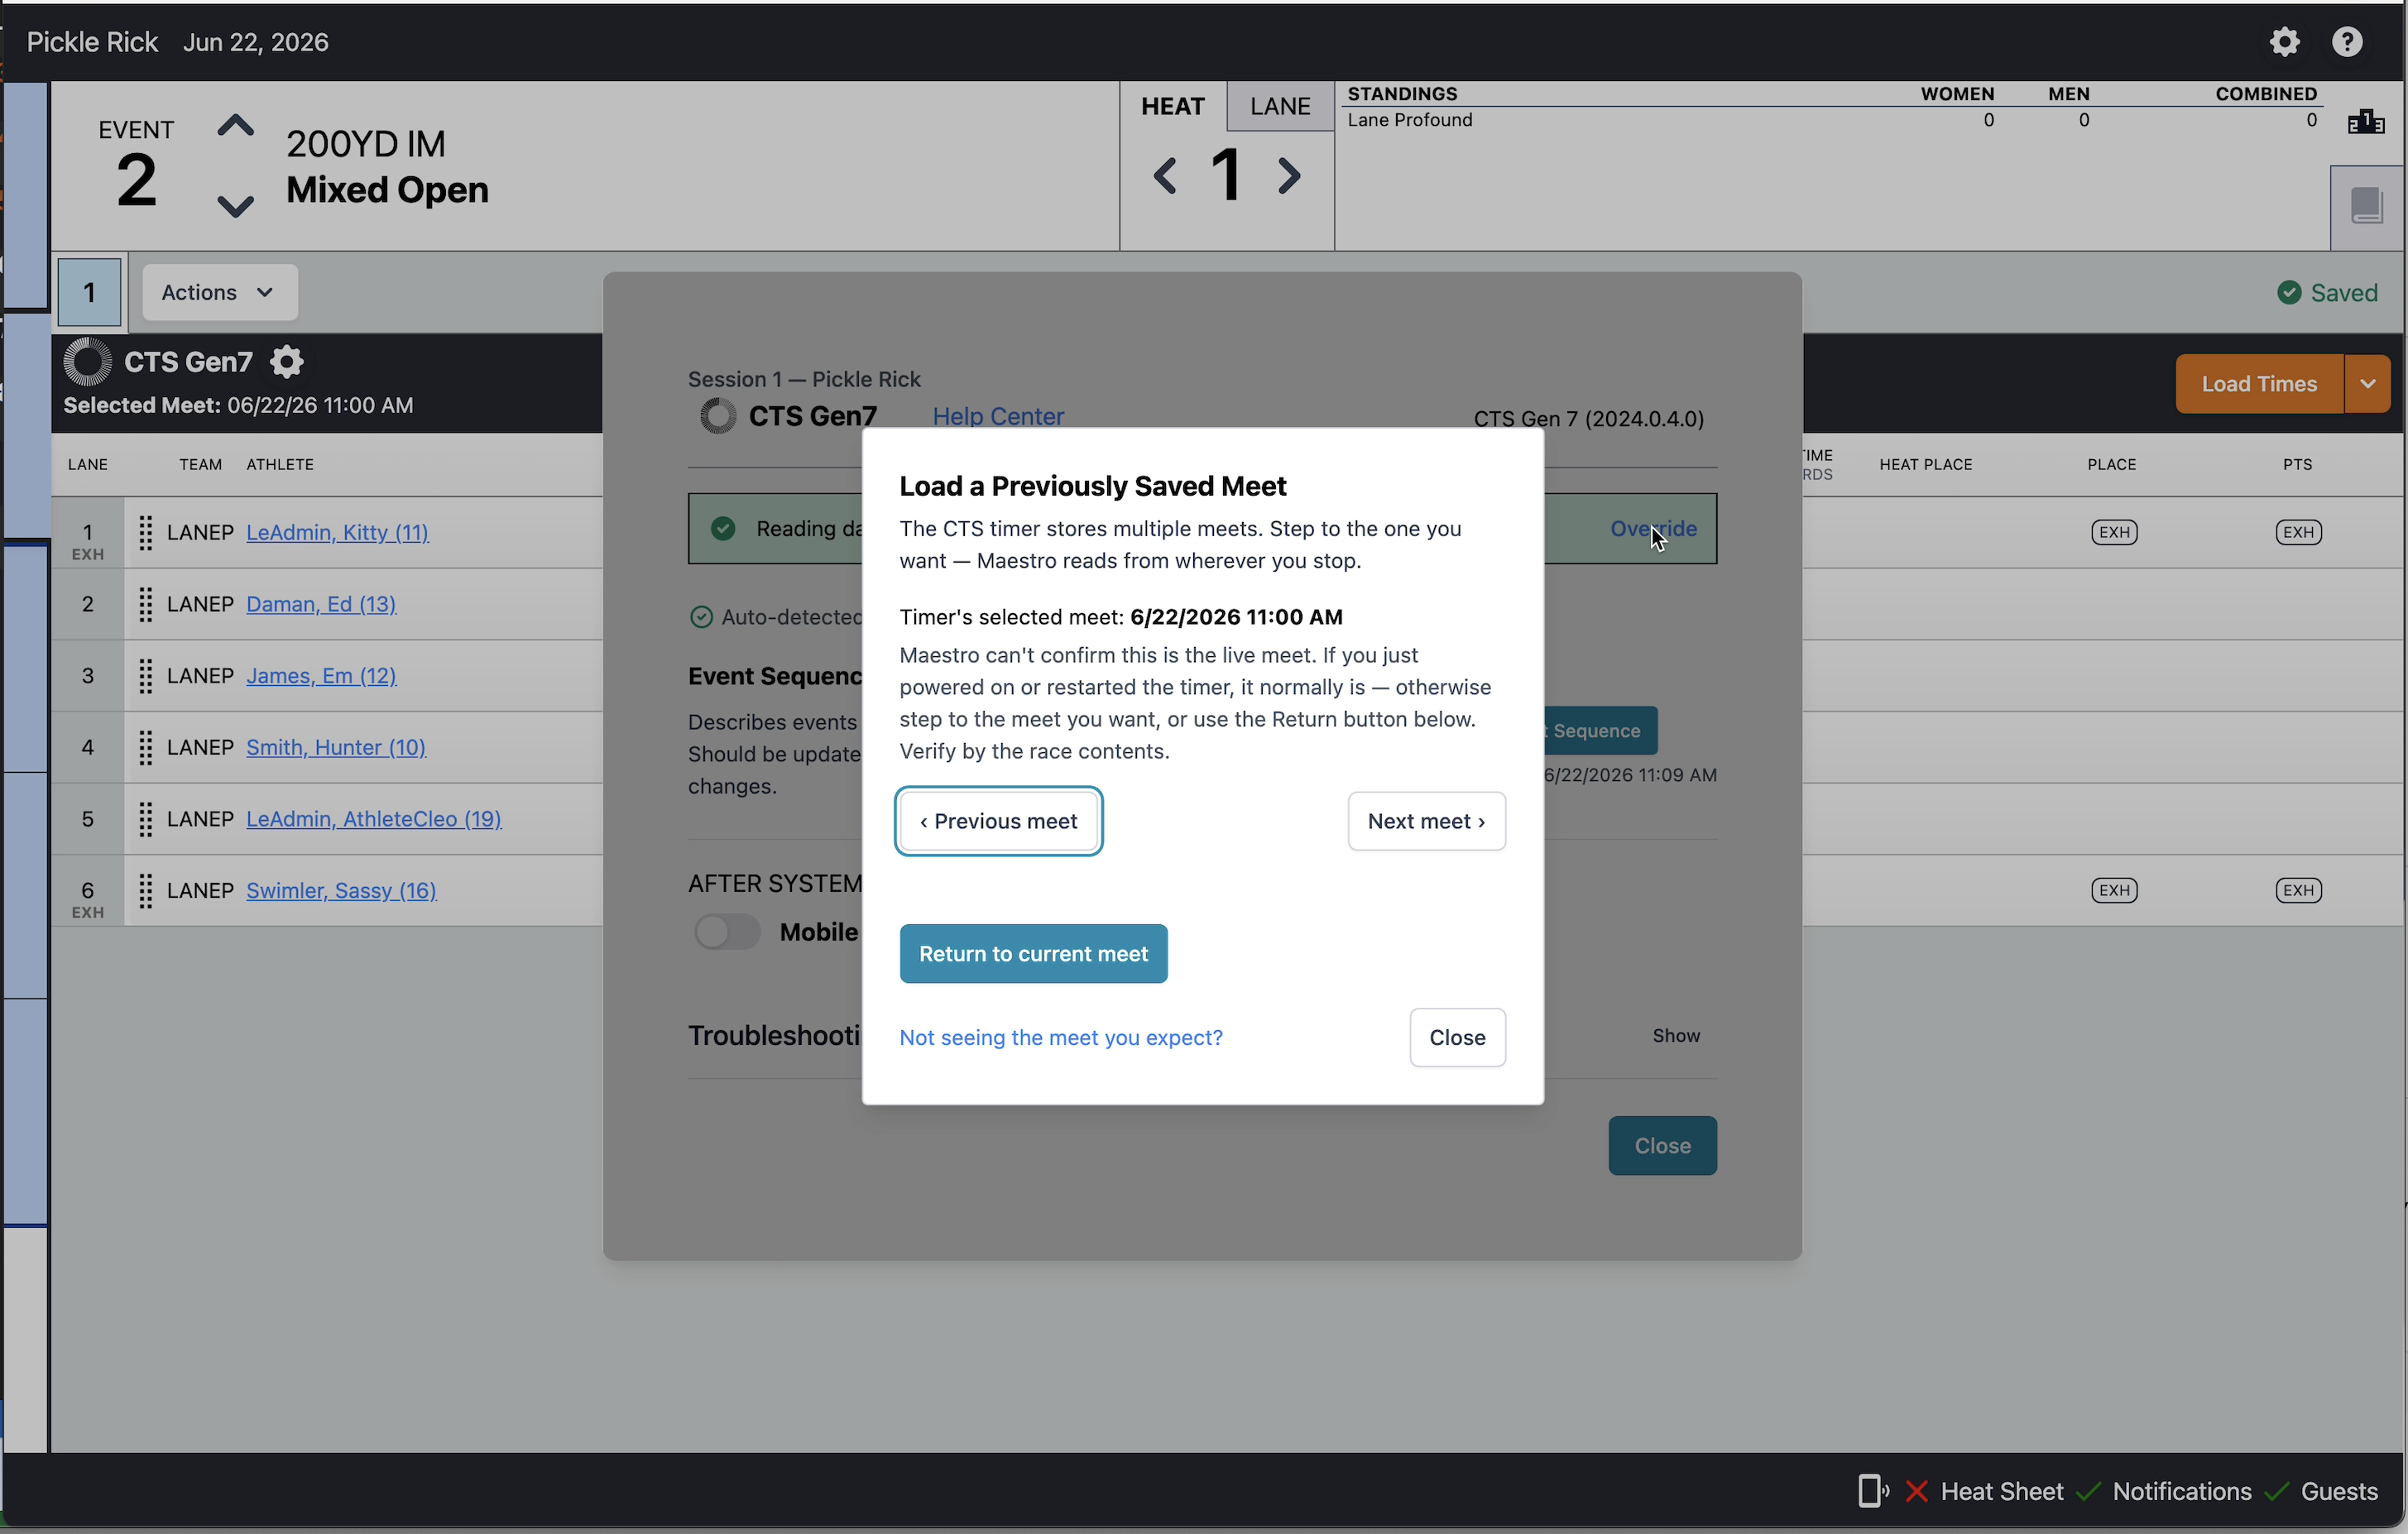
Task: Go to next event with down chevron
Action: coord(236,206)
